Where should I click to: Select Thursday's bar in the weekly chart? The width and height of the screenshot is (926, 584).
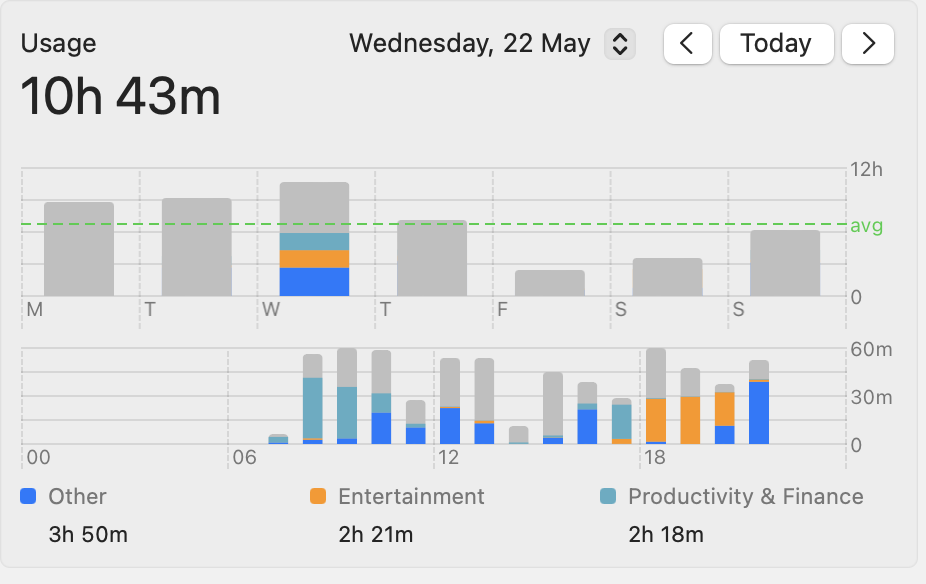coord(432,258)
